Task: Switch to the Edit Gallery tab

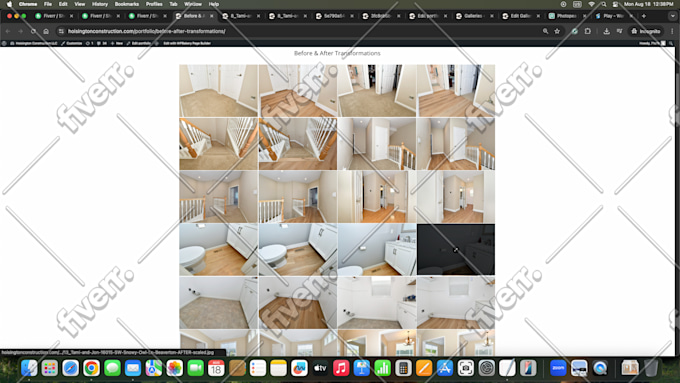Action: (x=521, y=16)
